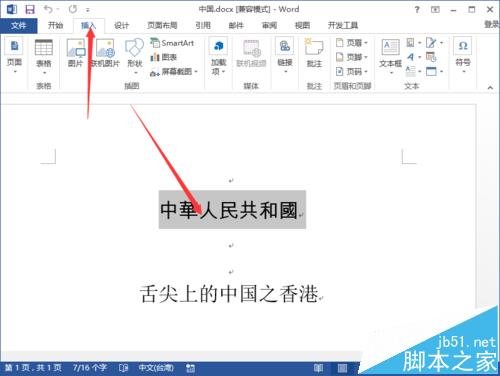Click the macro recording icon in status bar

[x=190, y=368]
